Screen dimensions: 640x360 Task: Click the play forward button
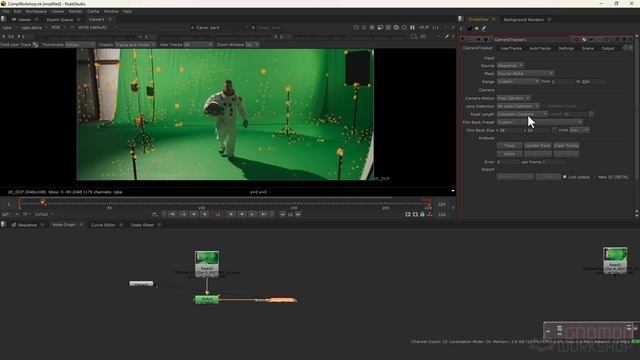pyautogui.click(x=231, y=214)
